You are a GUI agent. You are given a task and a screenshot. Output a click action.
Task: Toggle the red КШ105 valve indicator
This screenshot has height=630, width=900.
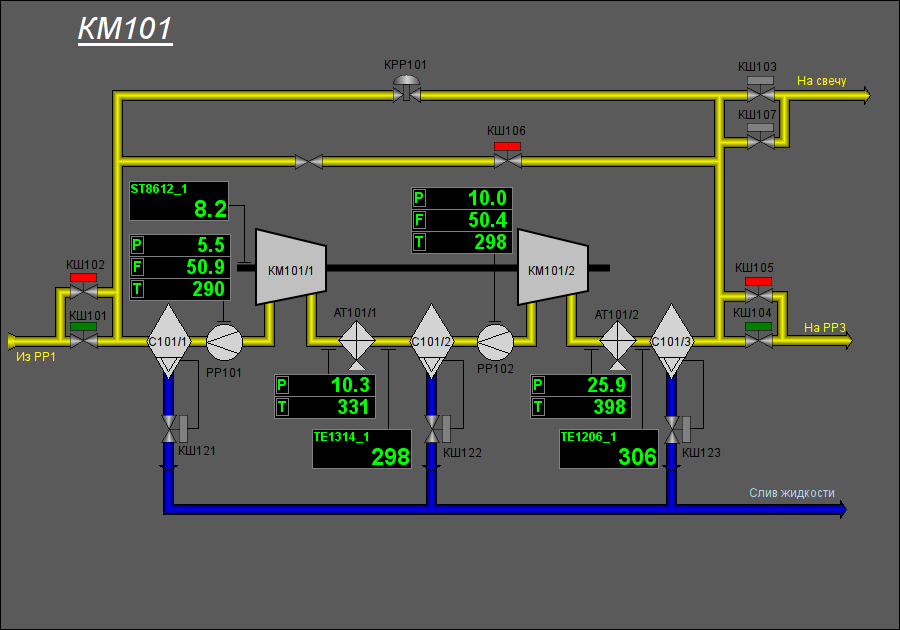coord(758,281)
